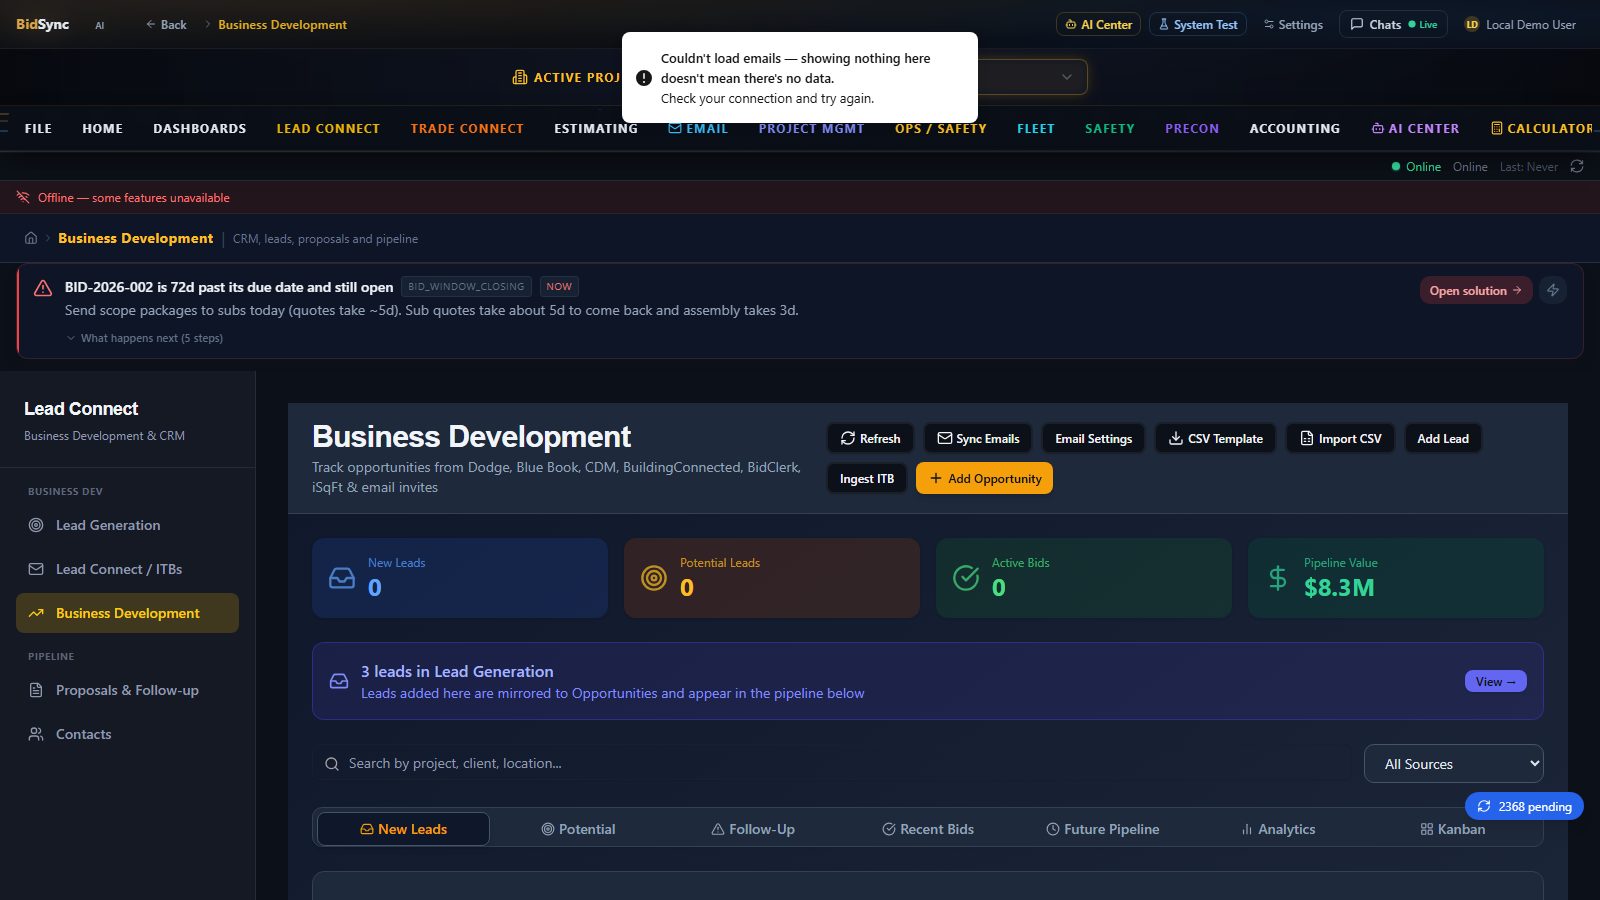Open the DASHBOARDS menu

(x=199, y=128)
